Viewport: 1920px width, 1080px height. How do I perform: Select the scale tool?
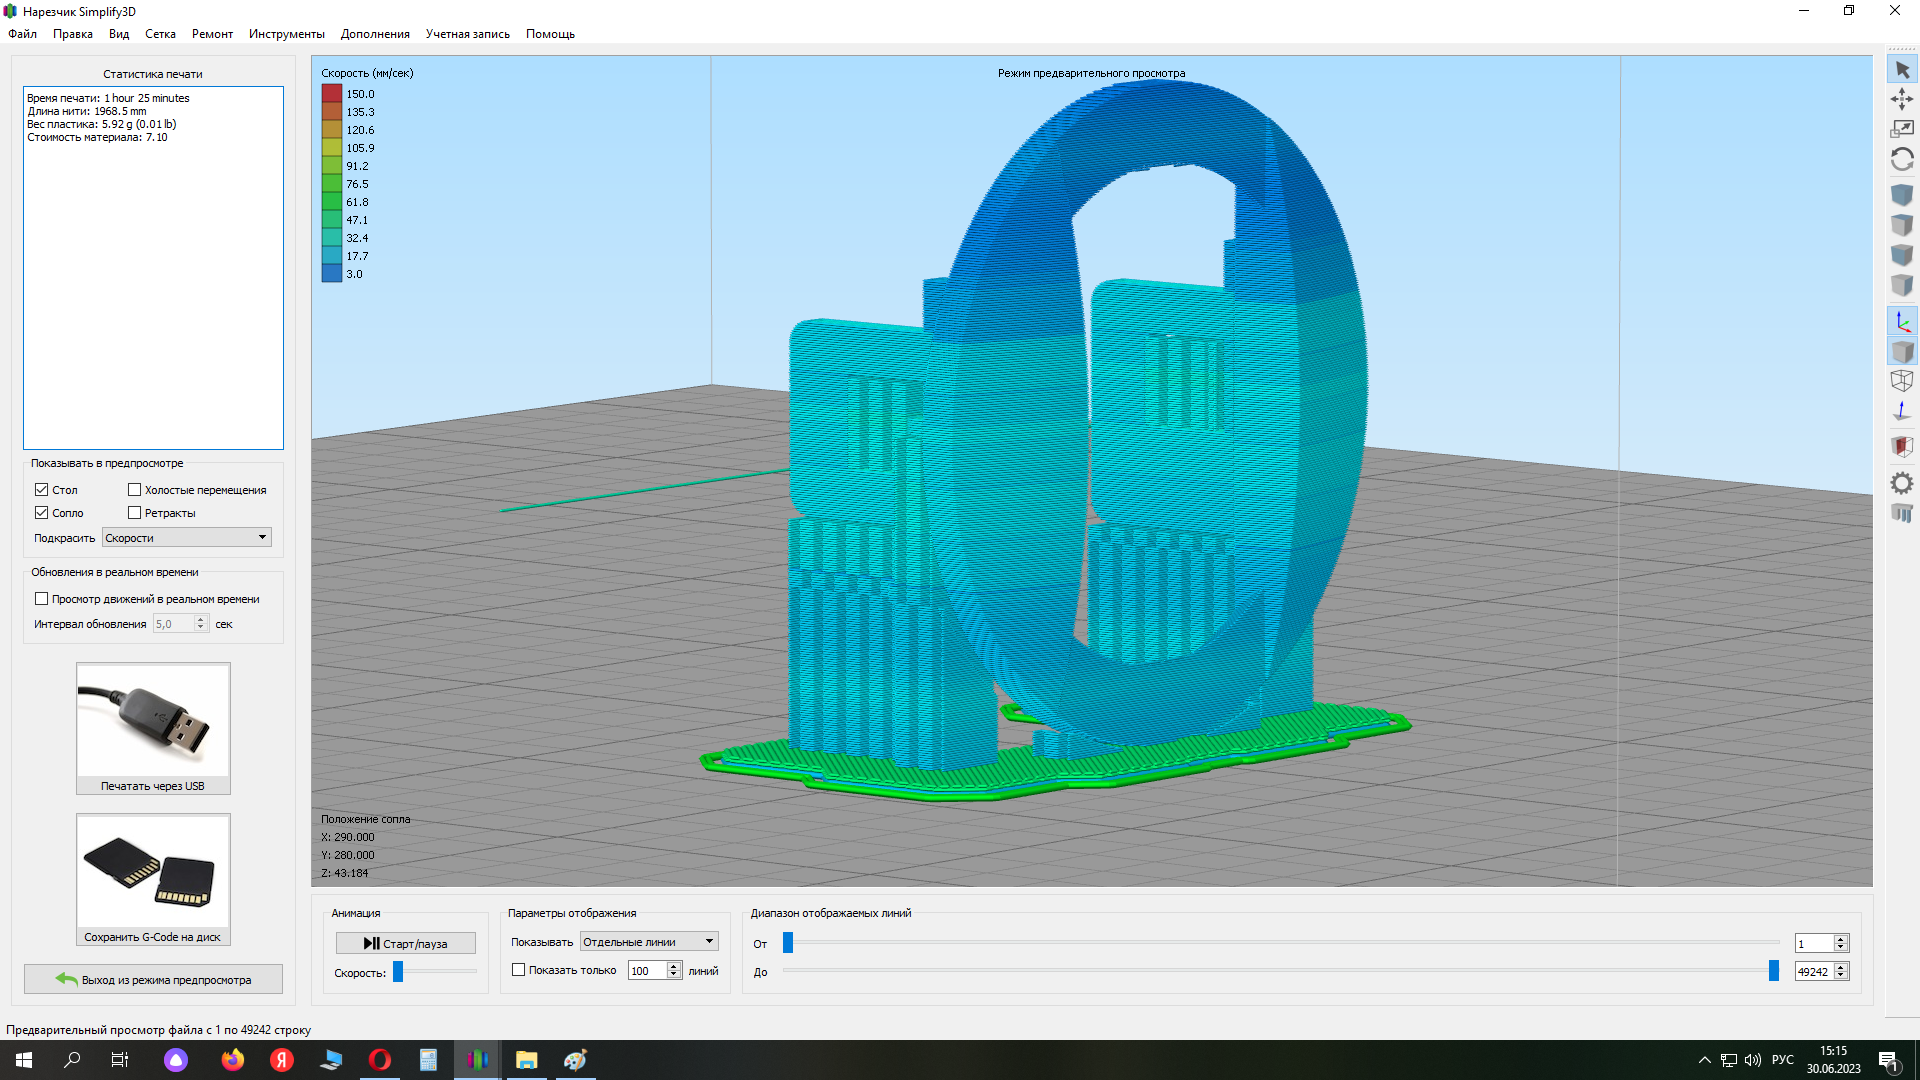(1902, 129)
